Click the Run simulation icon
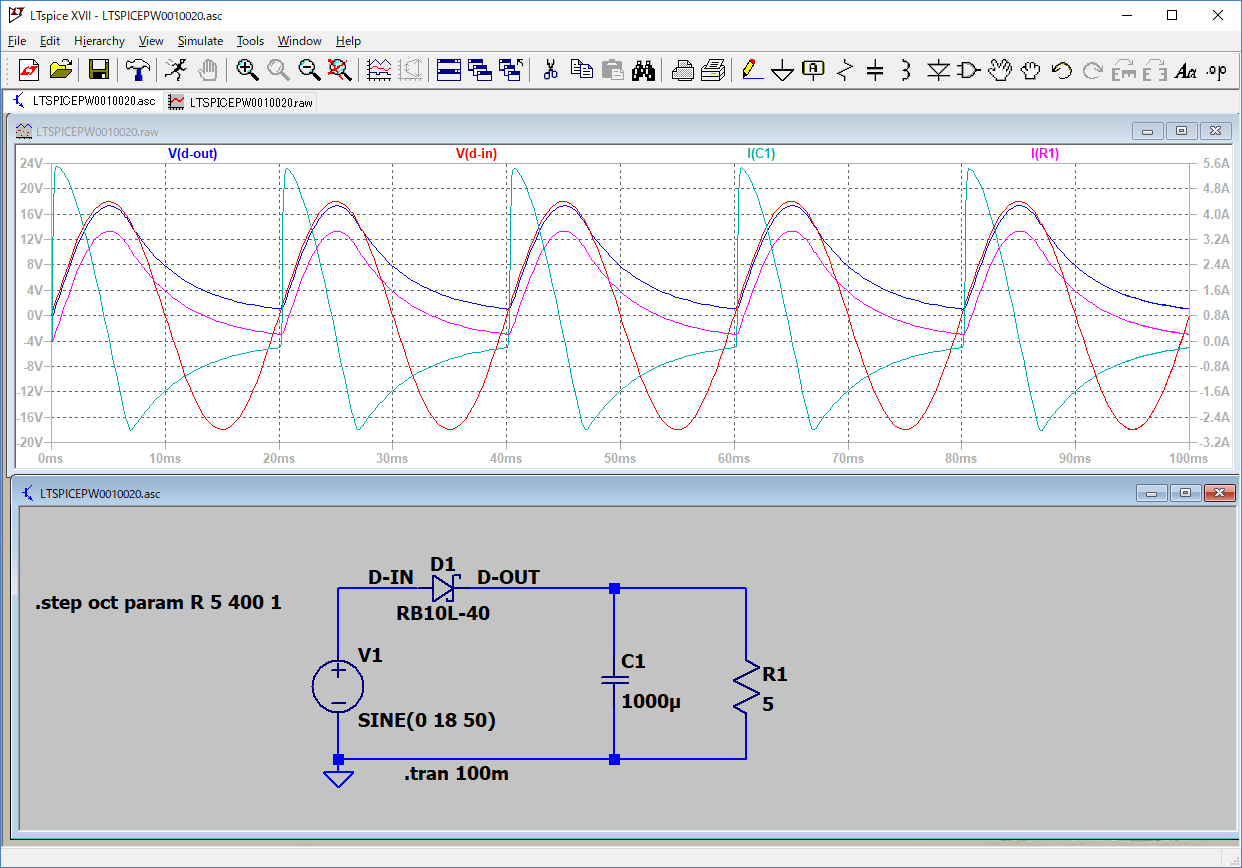 click(175, 70)
